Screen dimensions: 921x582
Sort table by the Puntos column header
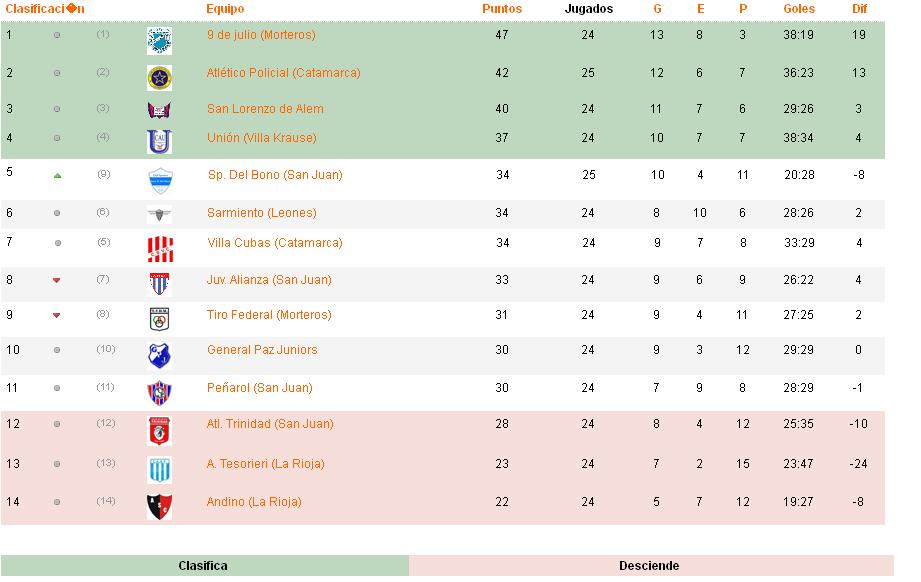502,9
